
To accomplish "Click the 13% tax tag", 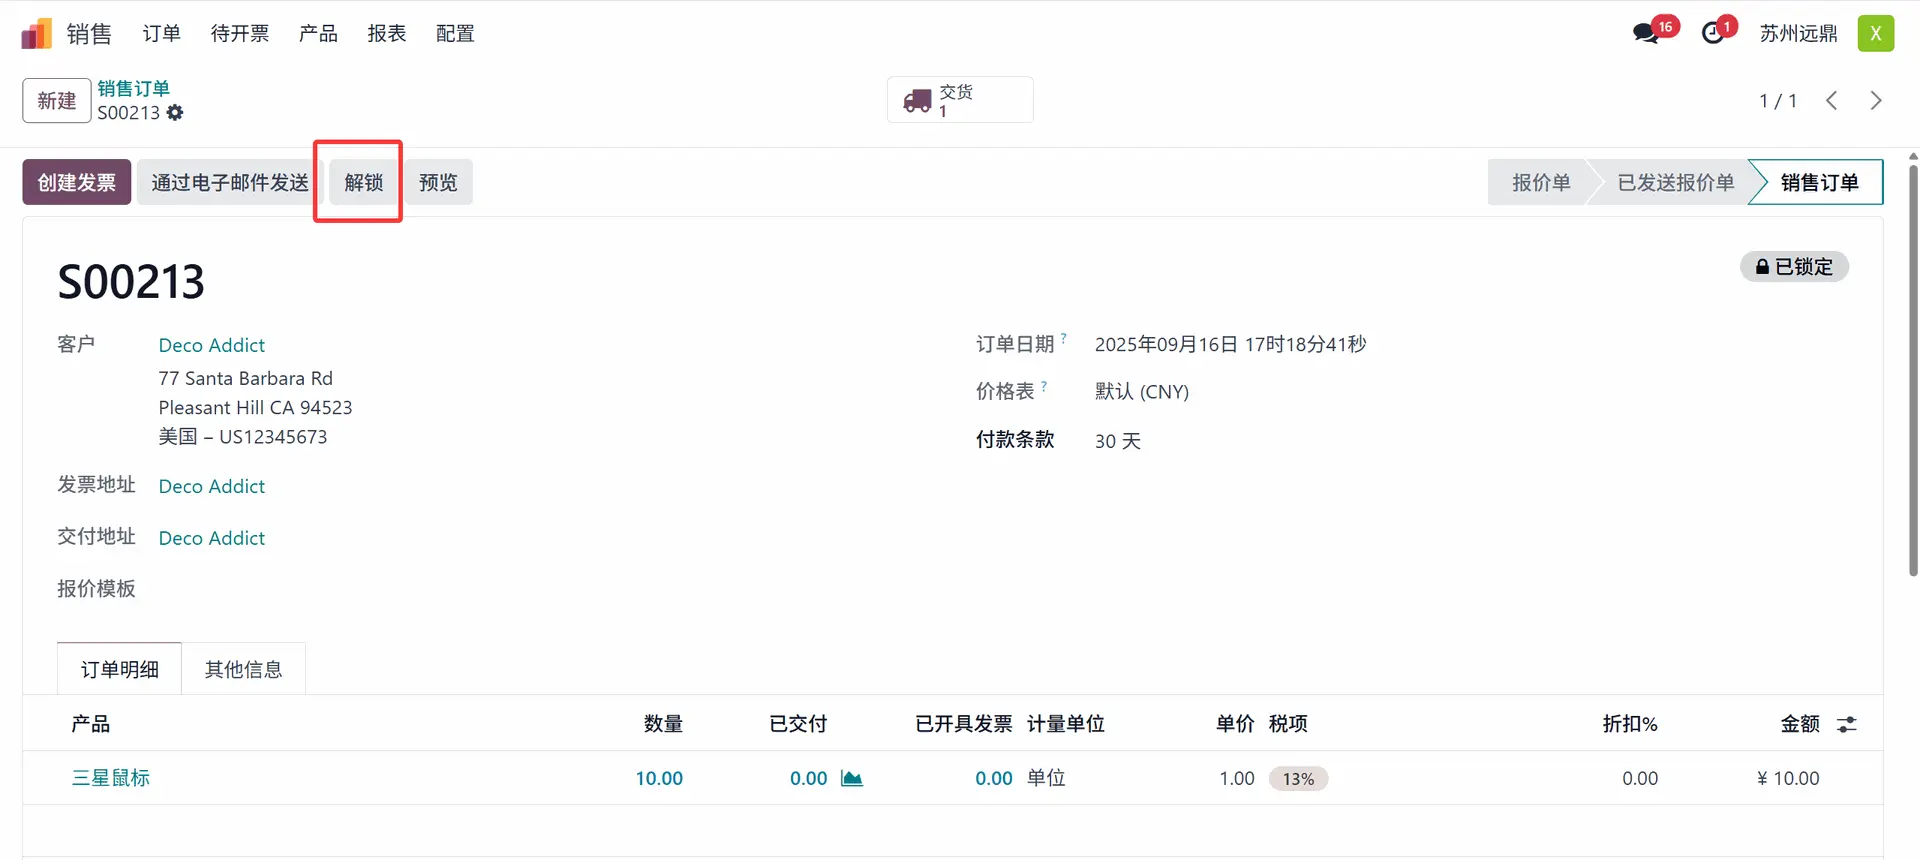I will 1298,779.
